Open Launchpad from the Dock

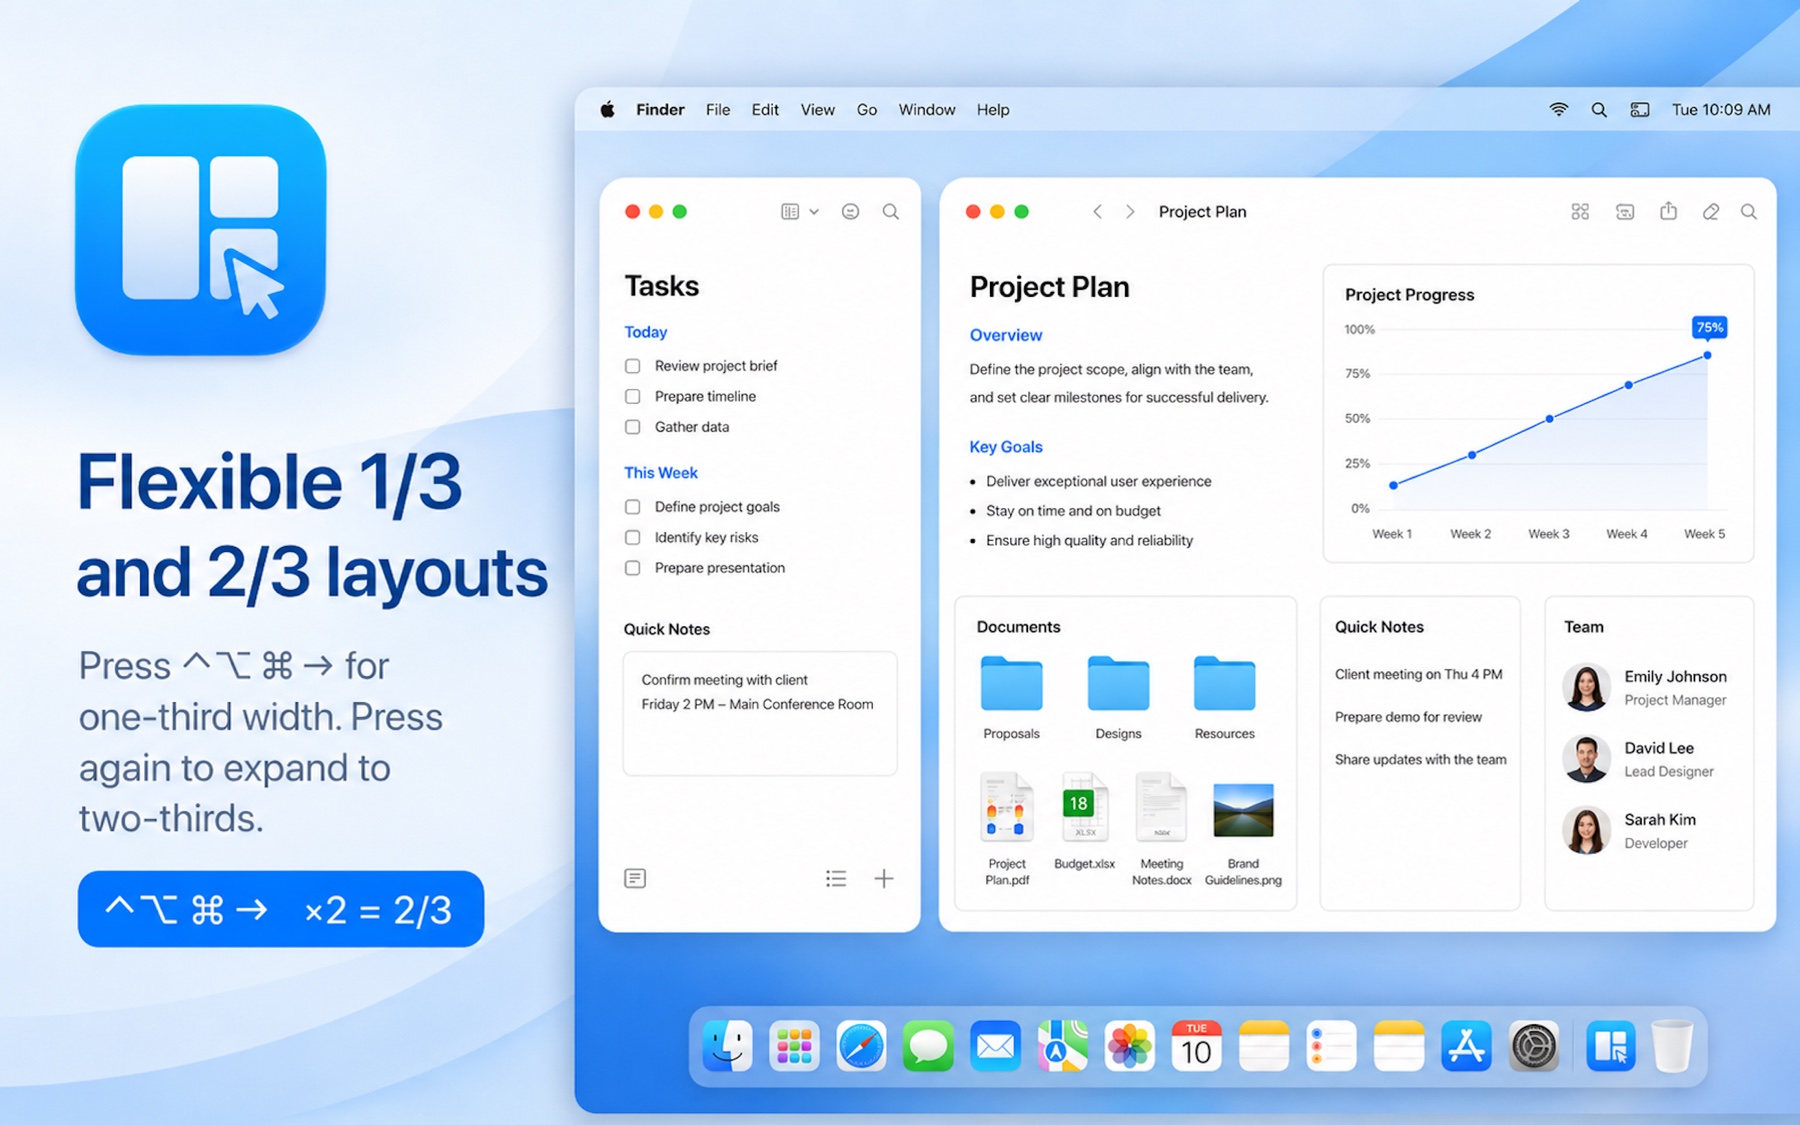click(x=794, y=1047)
